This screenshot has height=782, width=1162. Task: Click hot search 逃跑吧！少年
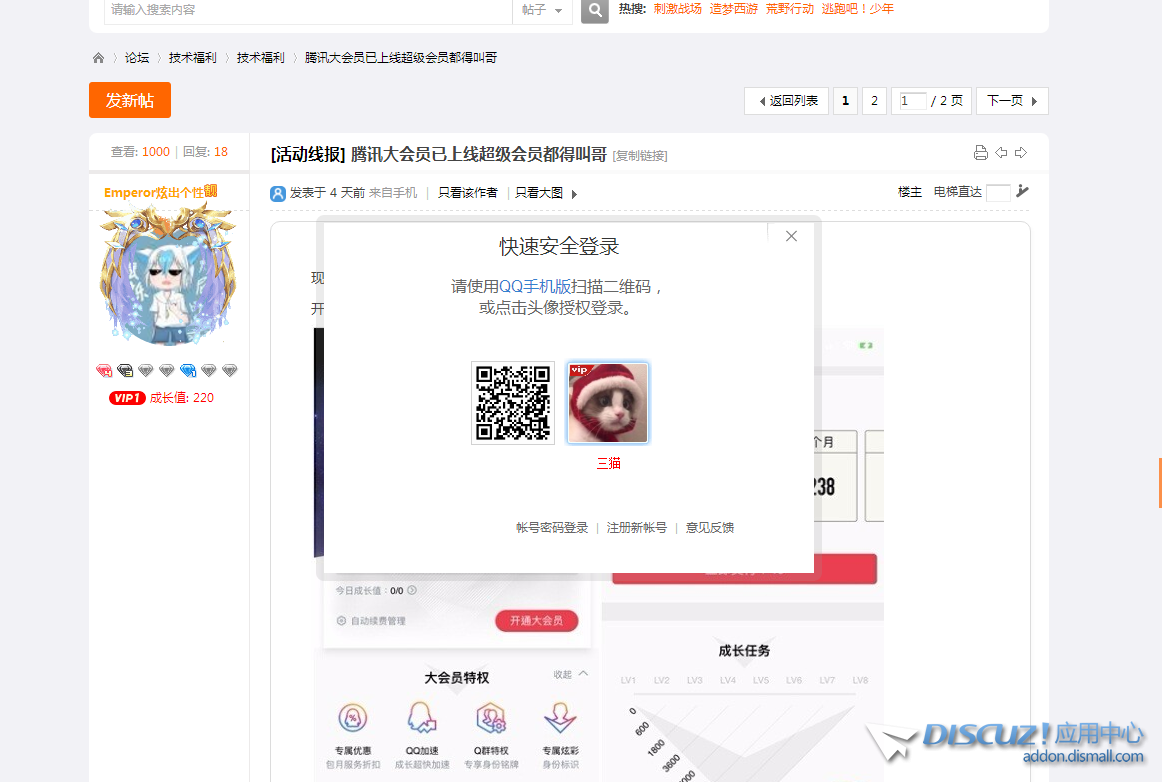pos(857,9)
